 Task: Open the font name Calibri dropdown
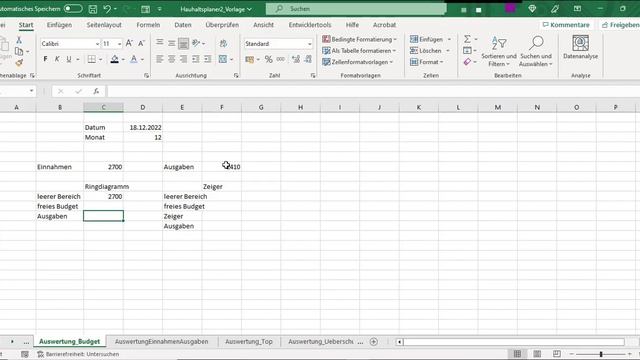[x=97, y=44]
